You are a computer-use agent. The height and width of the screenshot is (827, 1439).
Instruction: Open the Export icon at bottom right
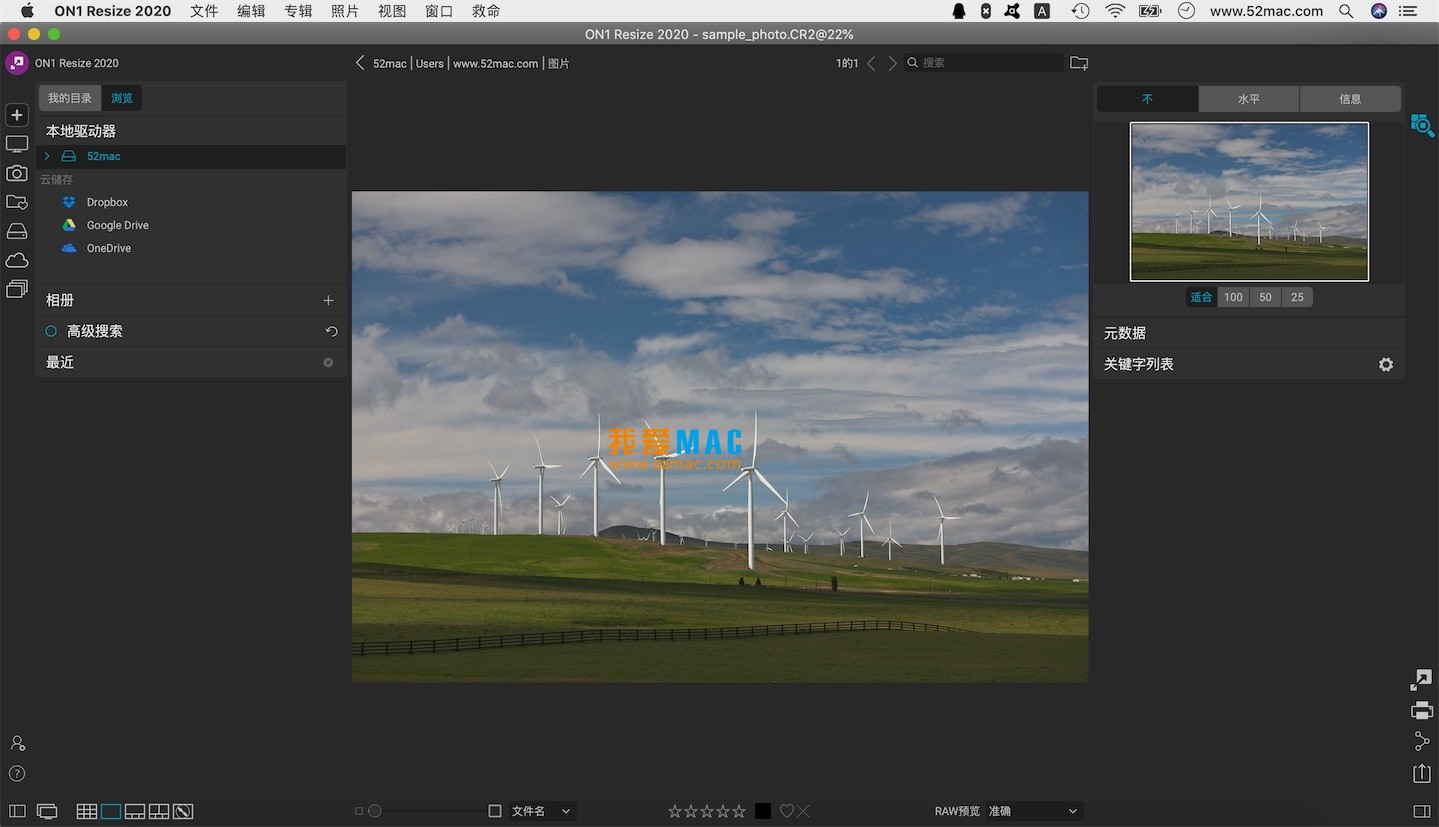click(1421, 772)
